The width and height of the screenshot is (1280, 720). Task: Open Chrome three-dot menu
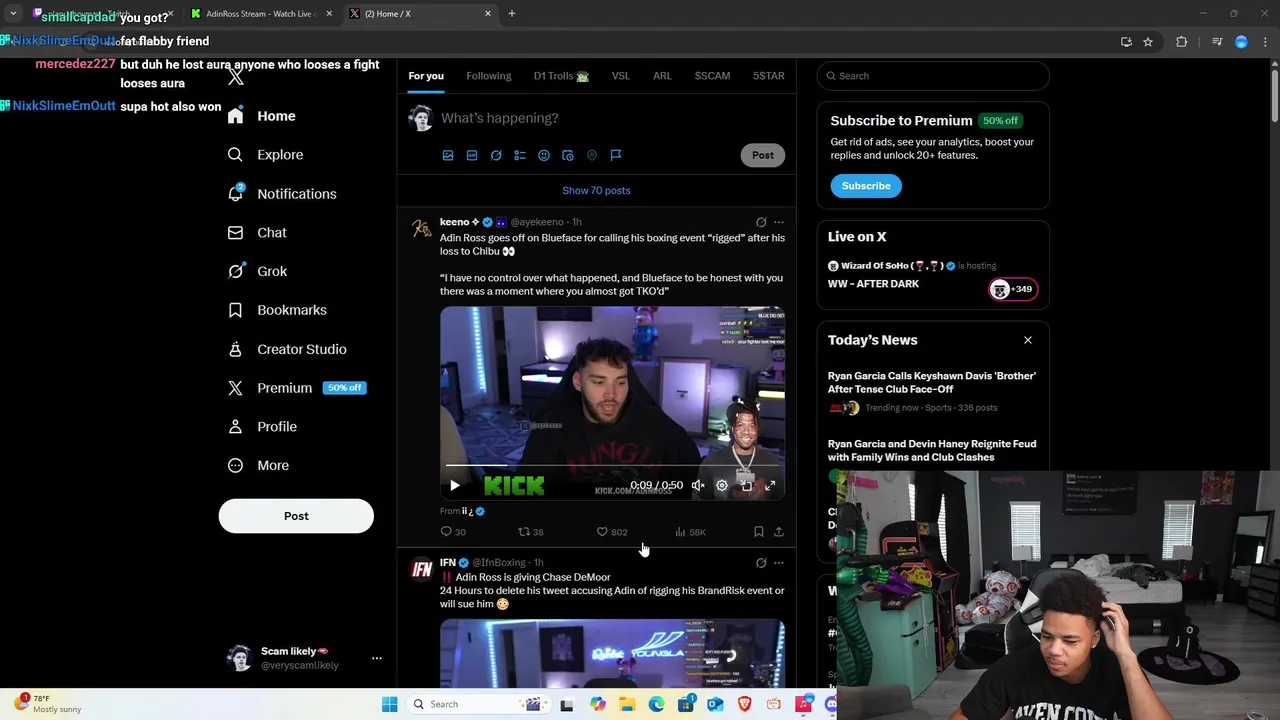coord(1265,42)
